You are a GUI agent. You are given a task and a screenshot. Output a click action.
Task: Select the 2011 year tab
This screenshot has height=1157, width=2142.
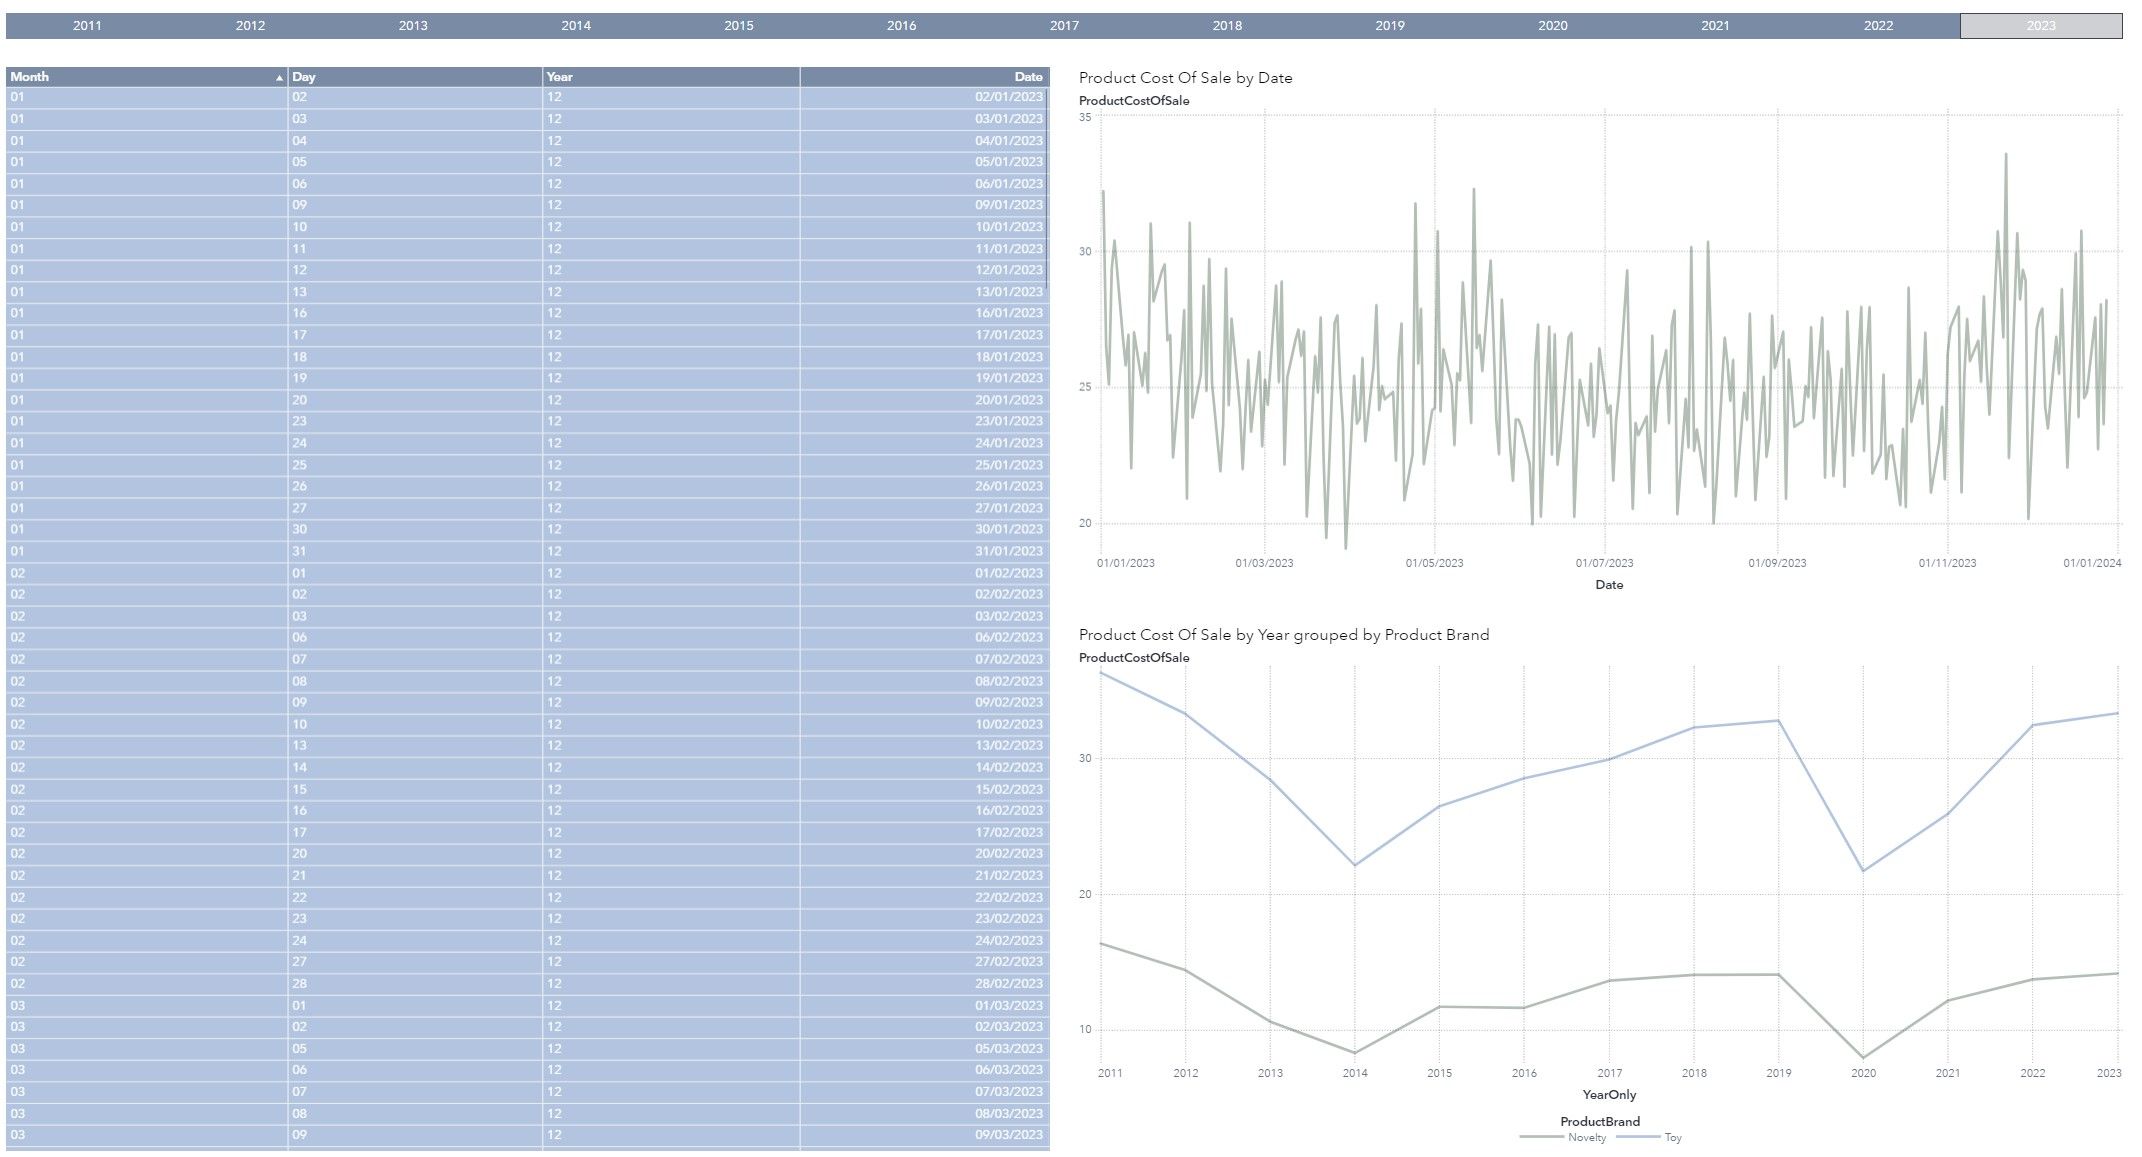[87, 26]
